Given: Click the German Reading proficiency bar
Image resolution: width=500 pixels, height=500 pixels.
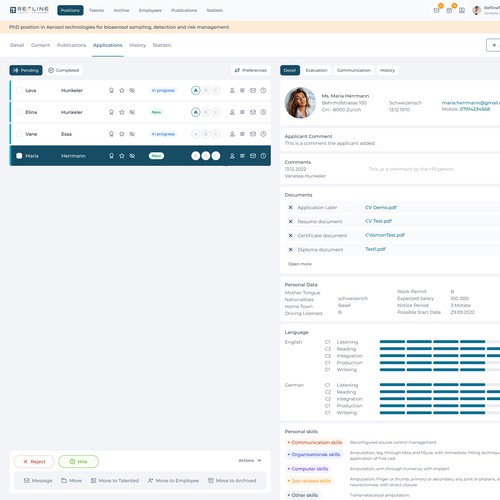Looking at the screenshot, I should coord(440,392).
